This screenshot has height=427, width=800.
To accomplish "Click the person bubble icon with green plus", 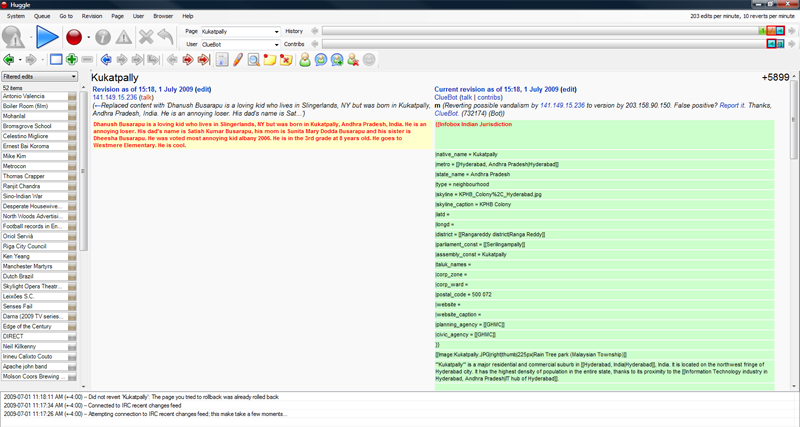I will pyautogui.click(x=337, y=60).
